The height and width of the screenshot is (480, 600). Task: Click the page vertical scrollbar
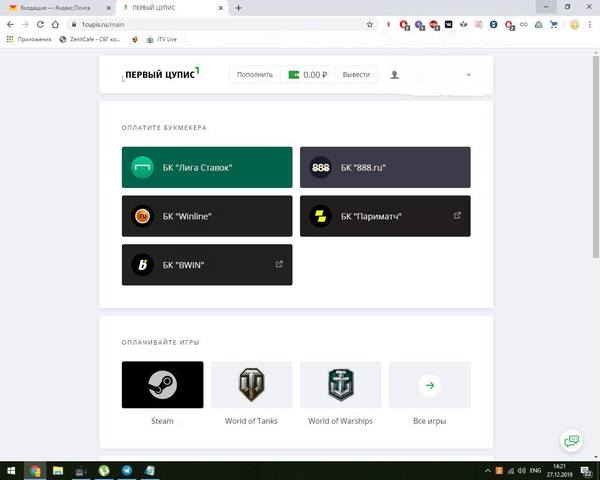(596, 157)
